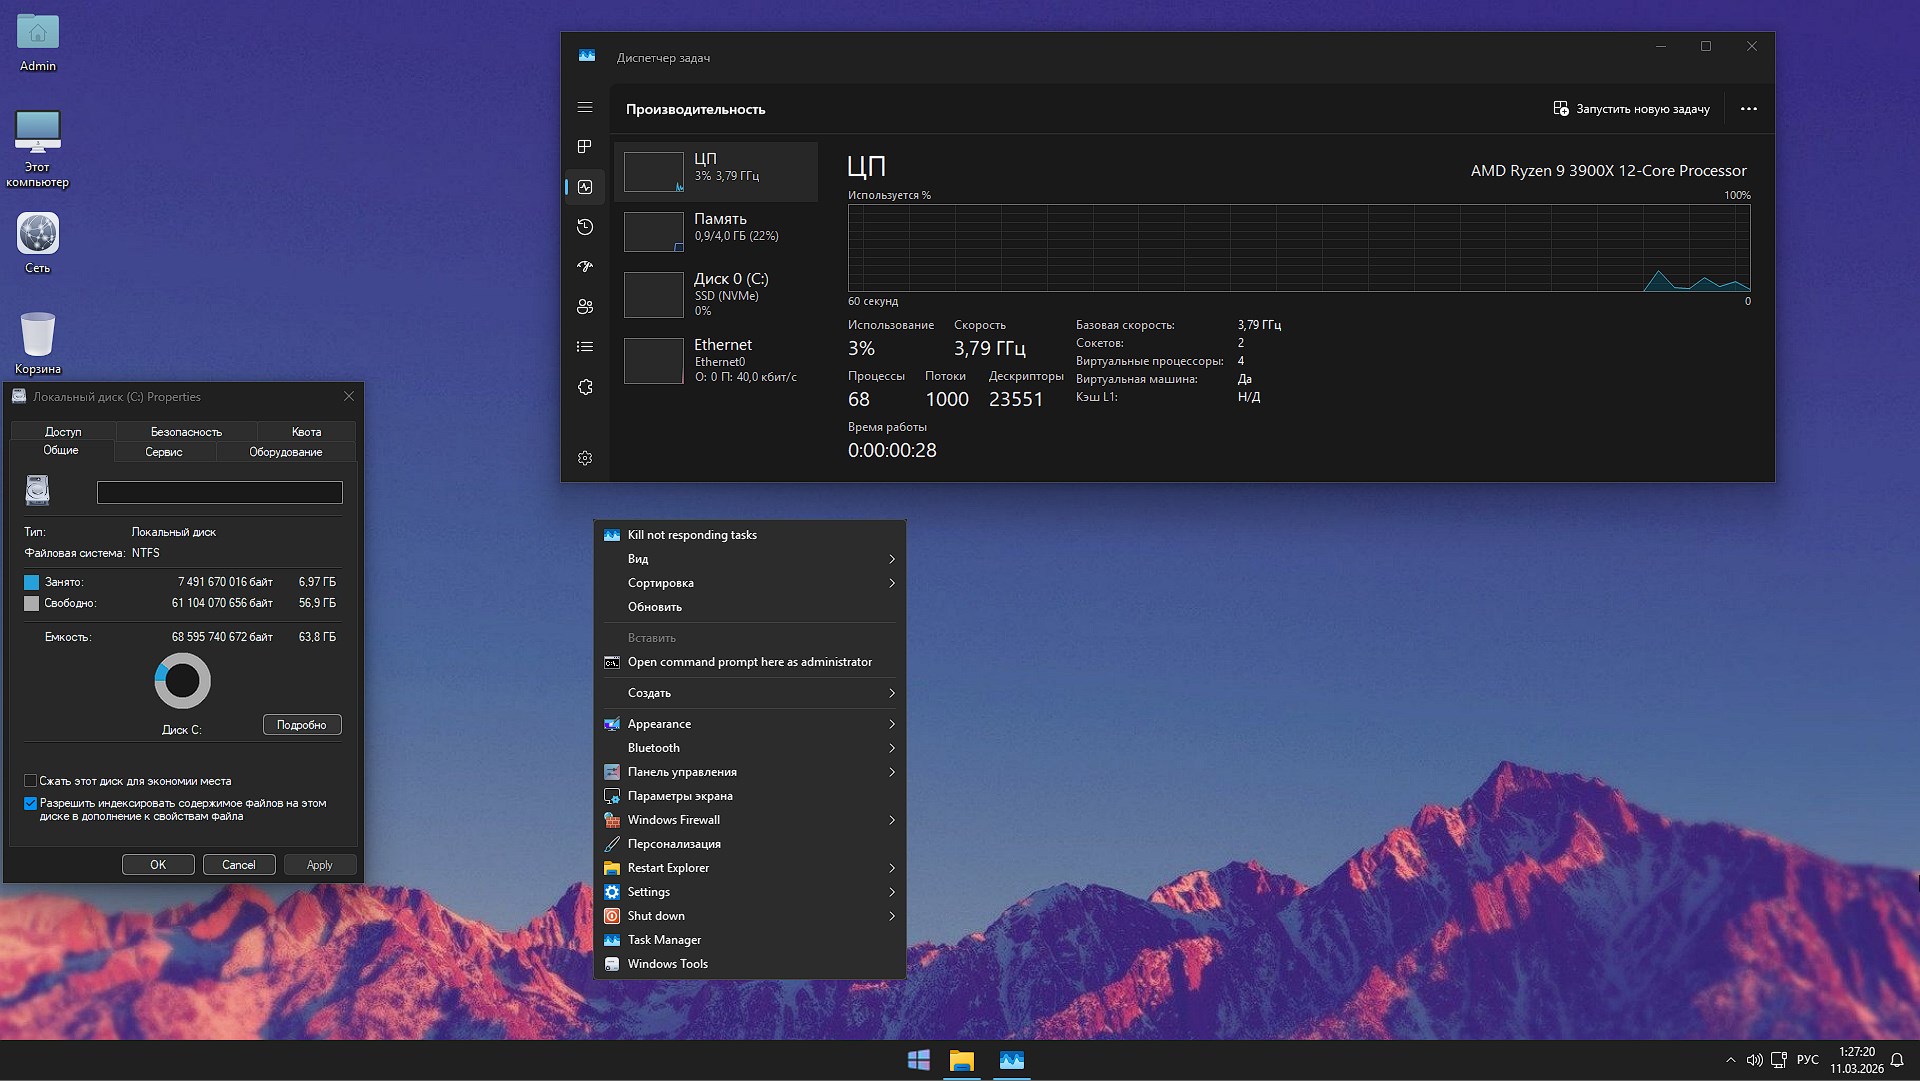1920x1081 pixels.
Task: Enable Сжать этот диск checkbox
Action: (30, 781)
